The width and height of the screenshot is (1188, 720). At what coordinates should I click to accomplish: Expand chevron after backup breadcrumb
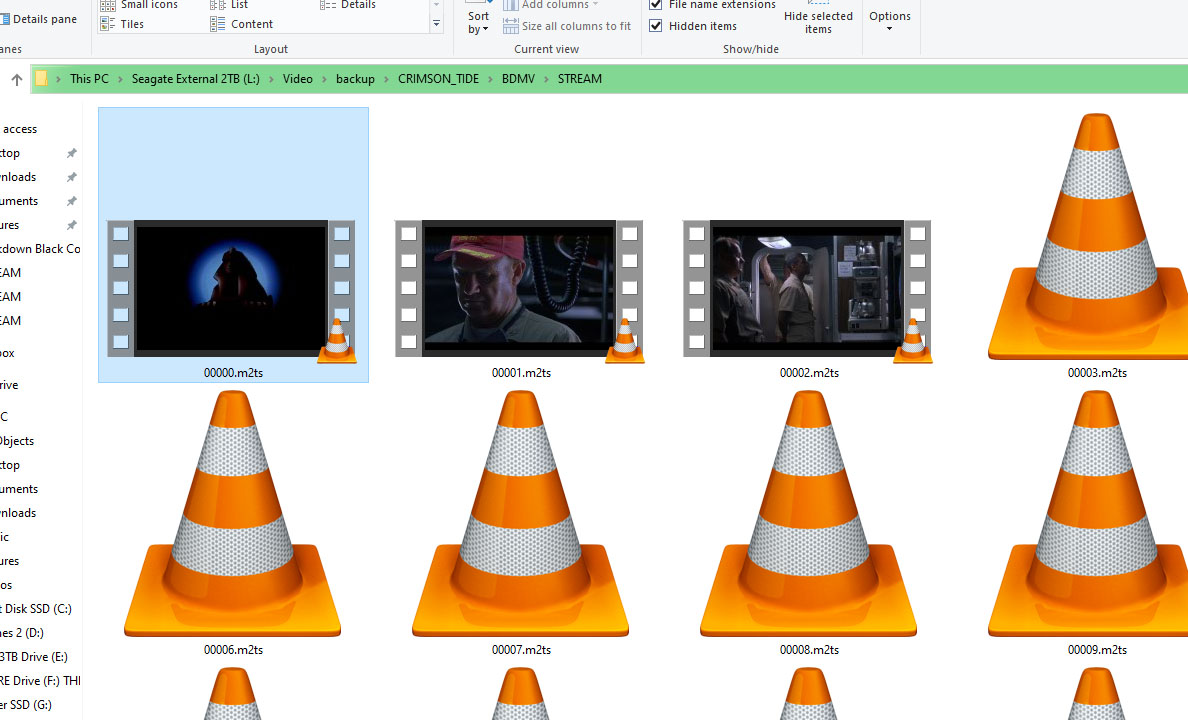click(x=386, y=79)
